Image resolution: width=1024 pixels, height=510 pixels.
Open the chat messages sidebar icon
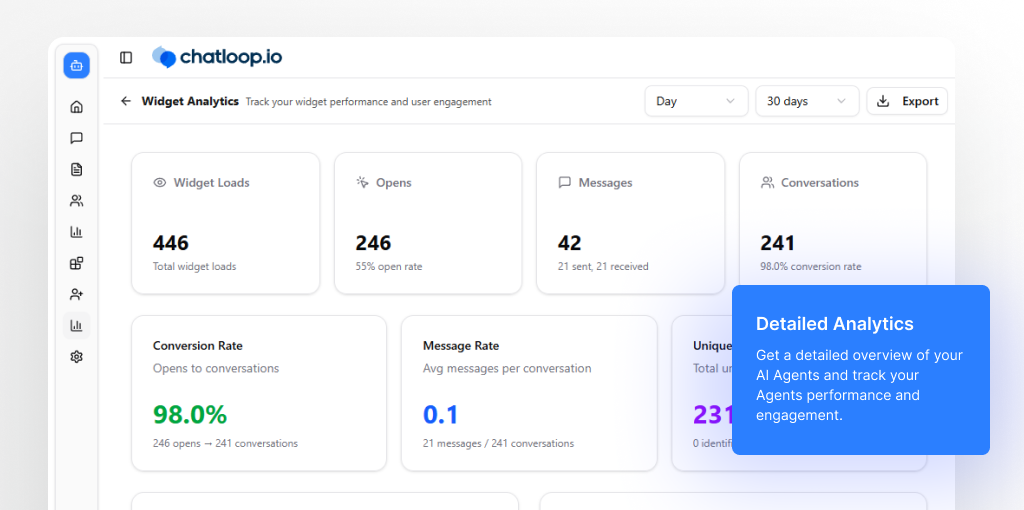(76, 138)
